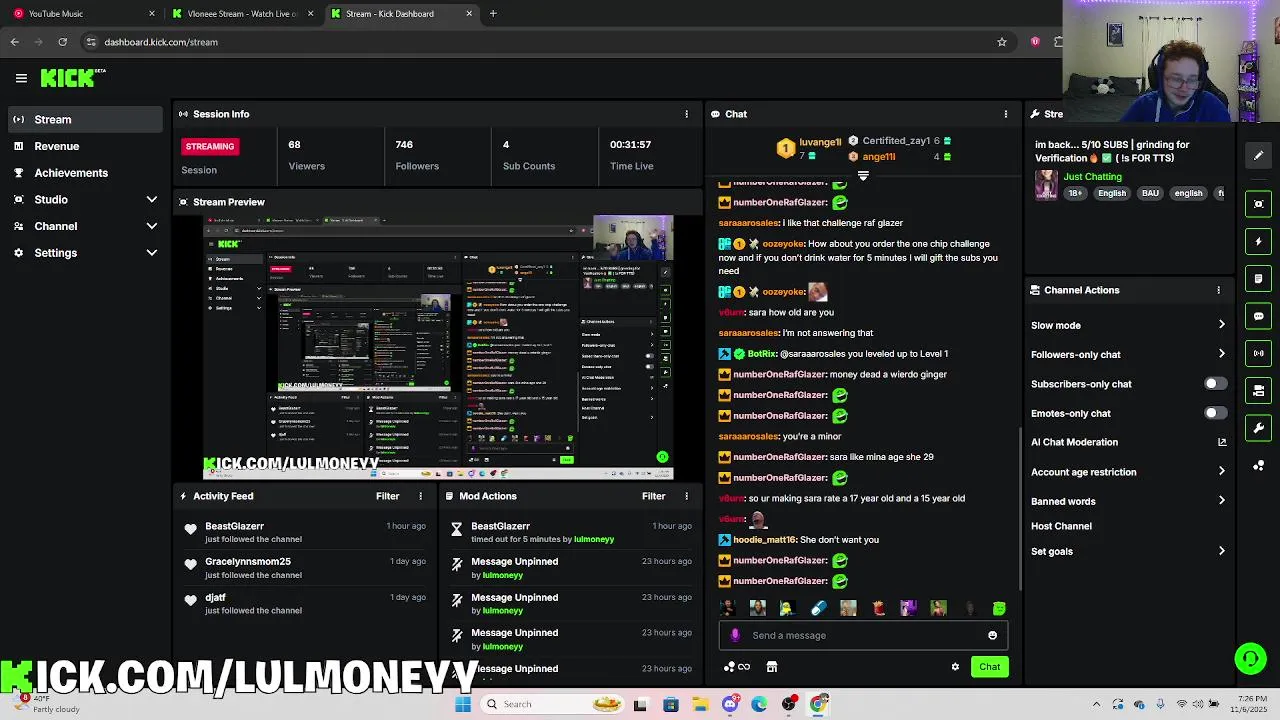This screenshot has width=1280, height=720.
Task: Open chat settings gear icon
Action: pyautogui.click(x=955, y=667)
